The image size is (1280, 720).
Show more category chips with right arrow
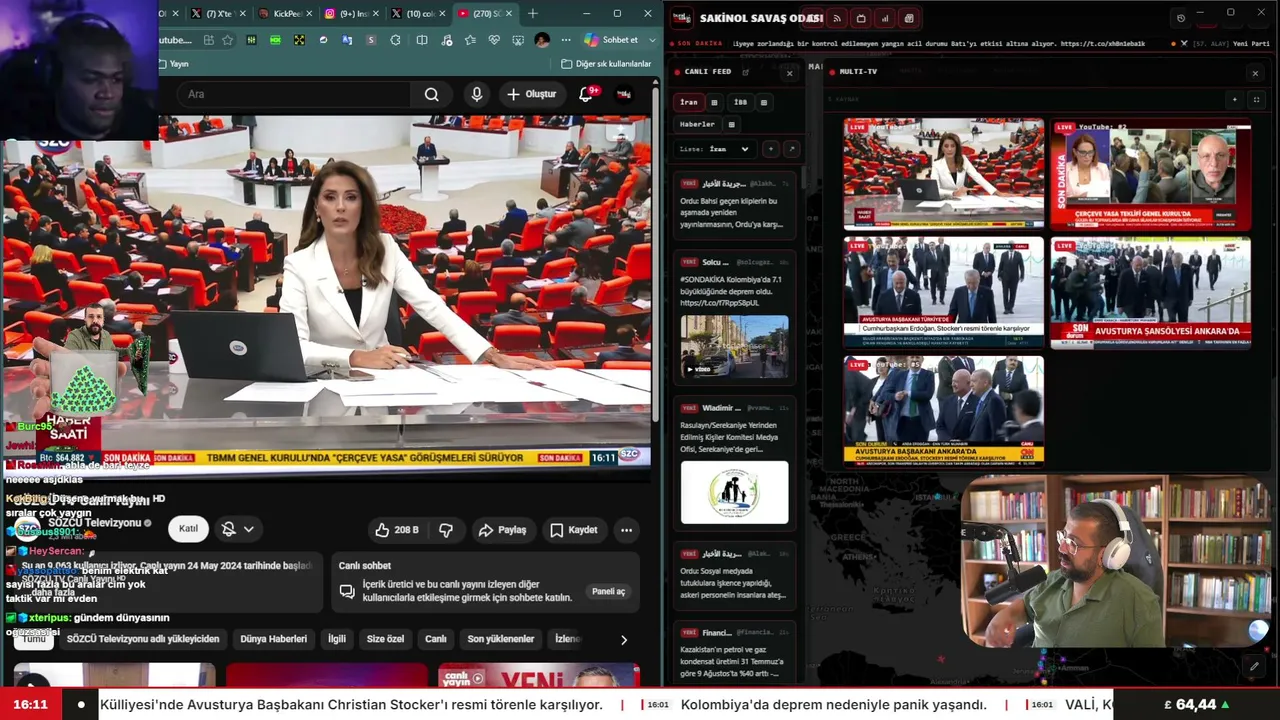point(624,639)
